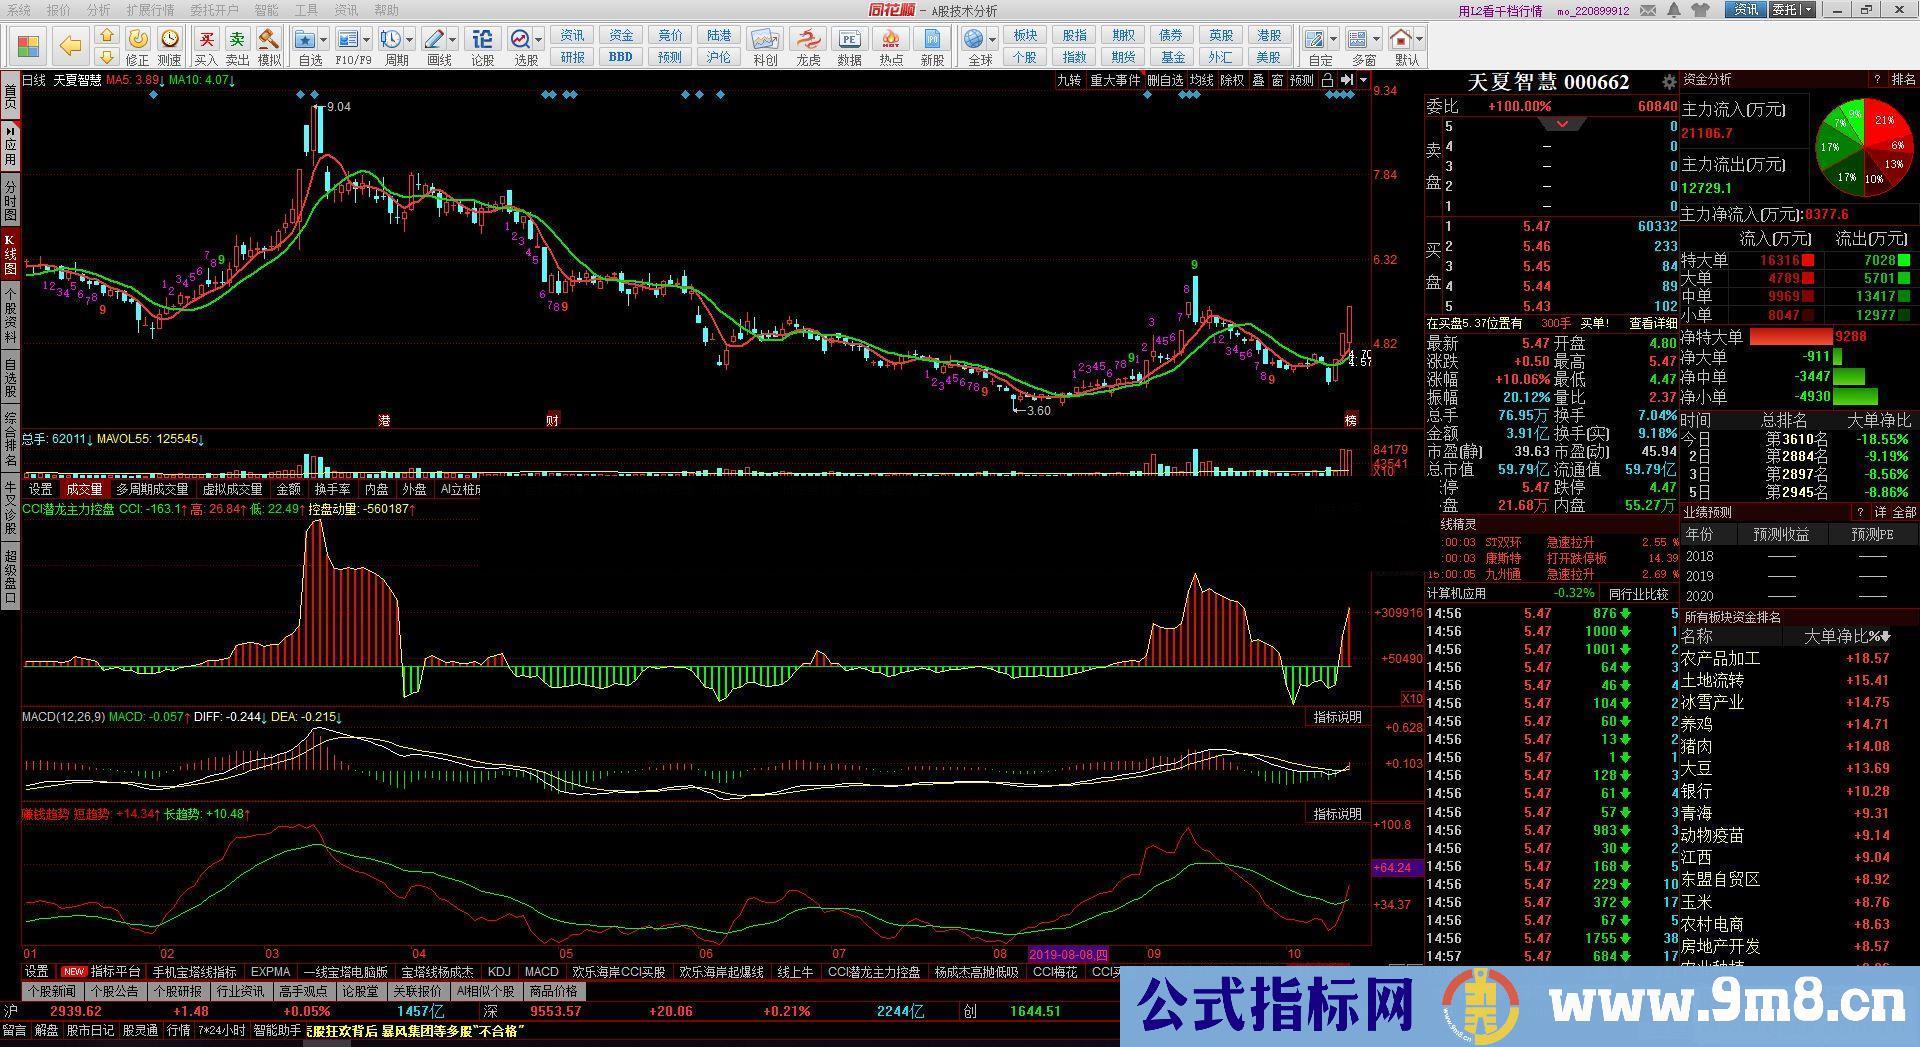
Task: Open the 系统 menu
Action: (18, 10)
